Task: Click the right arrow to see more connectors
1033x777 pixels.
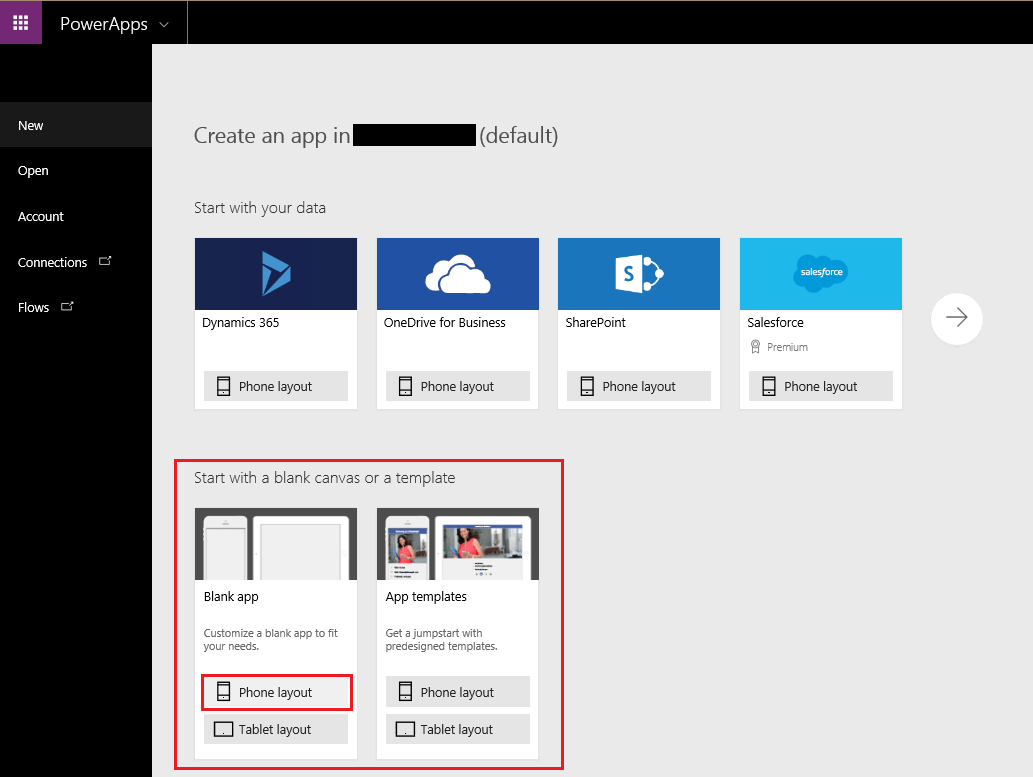Action: tap(956, 318)
